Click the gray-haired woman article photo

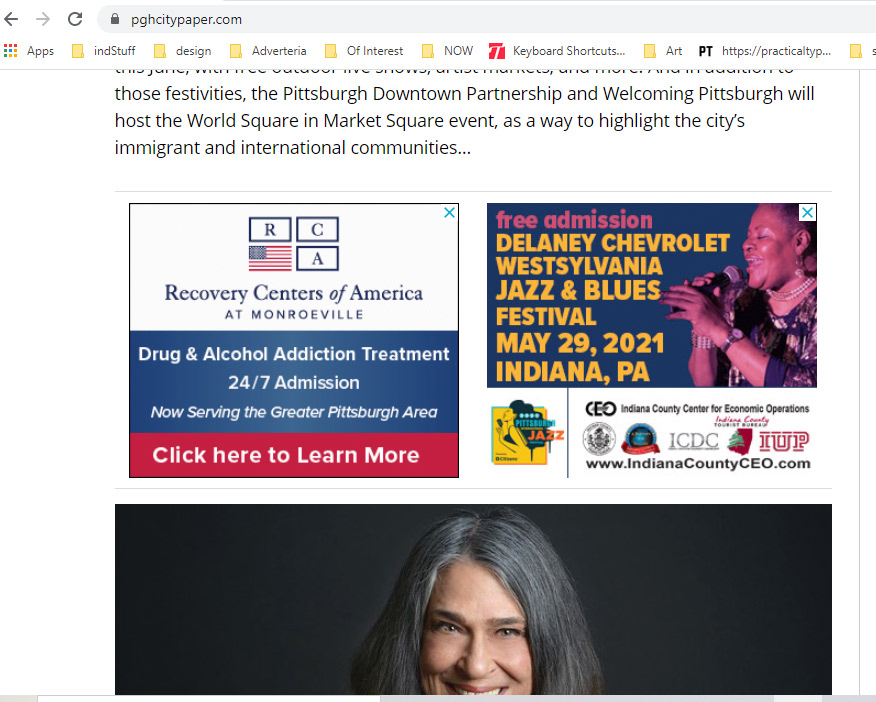(x=473, y=600)
